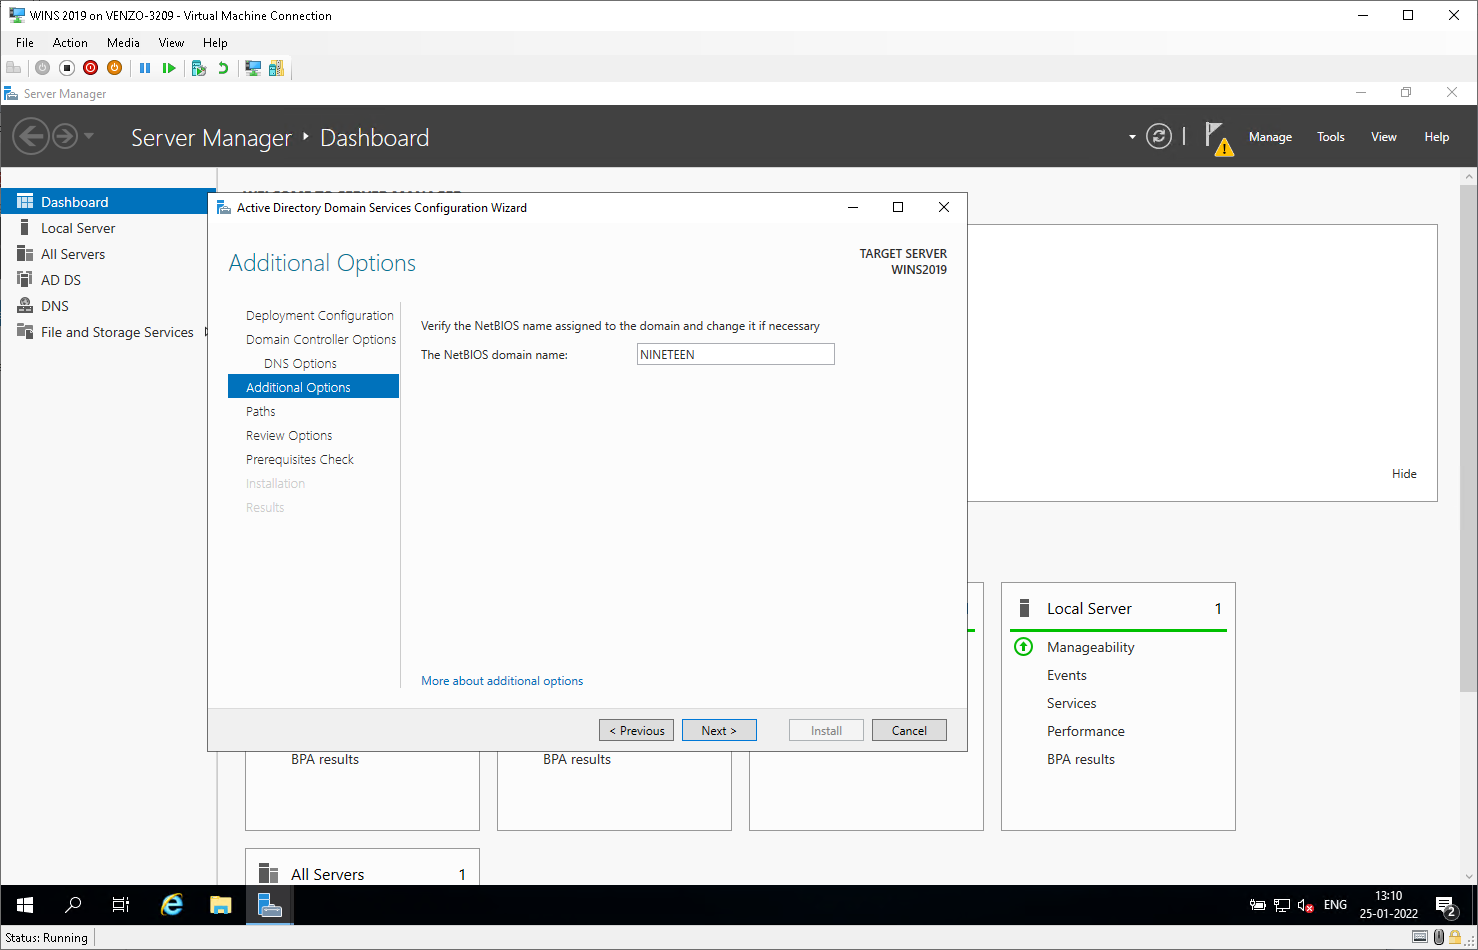Select Additional Options wizard step
Image resolution: width=1478 pixels, height=950 pixels.
[313, 386]
